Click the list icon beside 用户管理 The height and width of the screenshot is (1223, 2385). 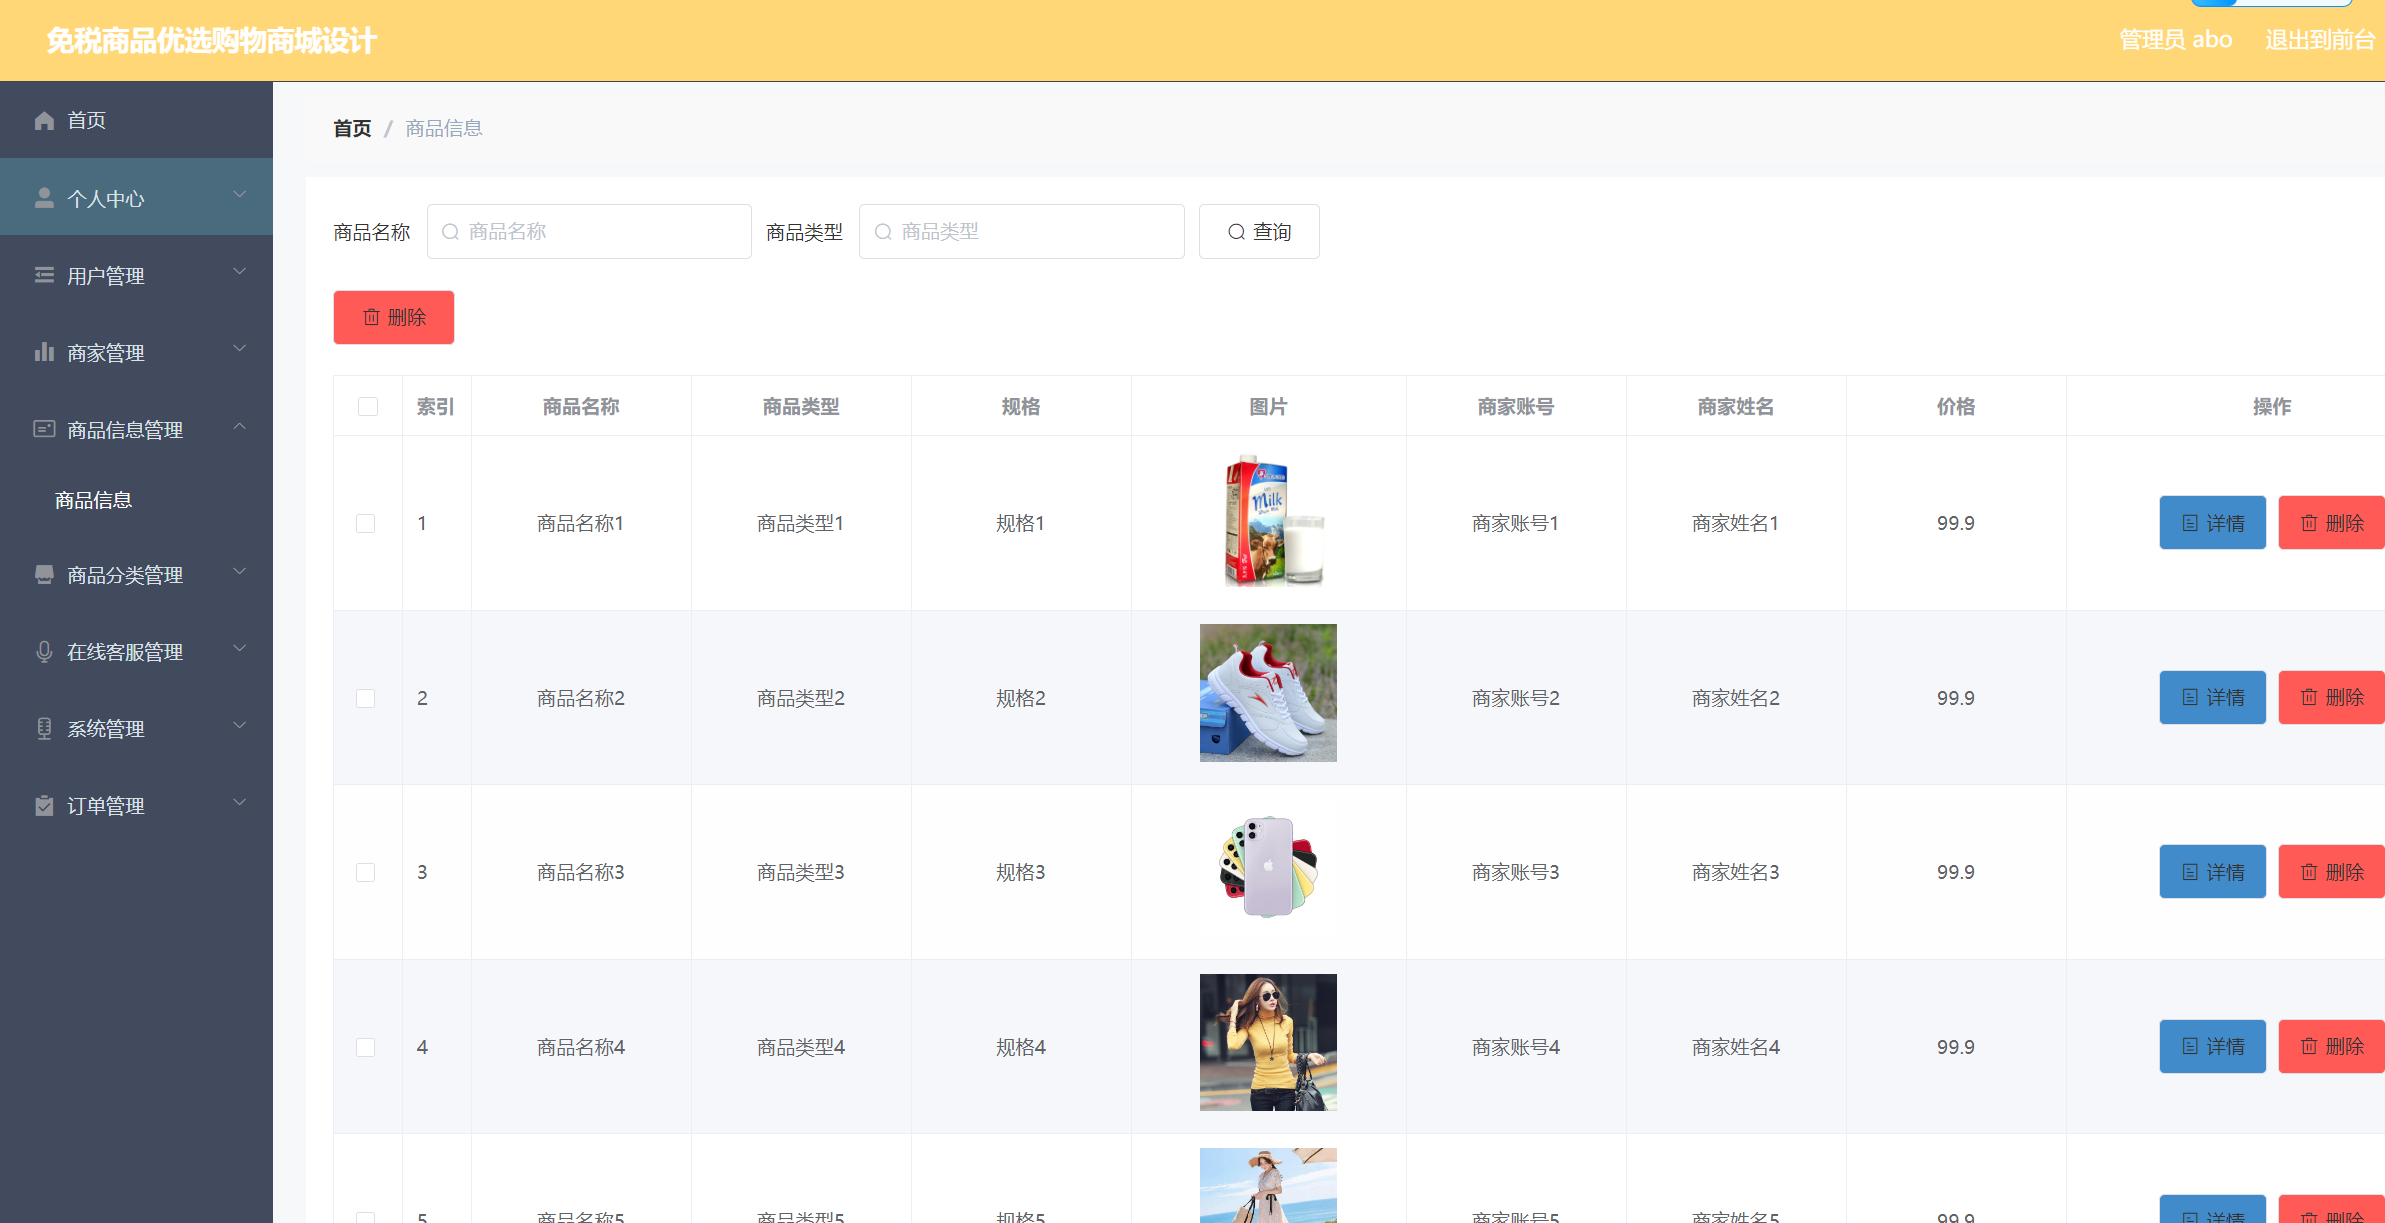[x=44, y=275]
